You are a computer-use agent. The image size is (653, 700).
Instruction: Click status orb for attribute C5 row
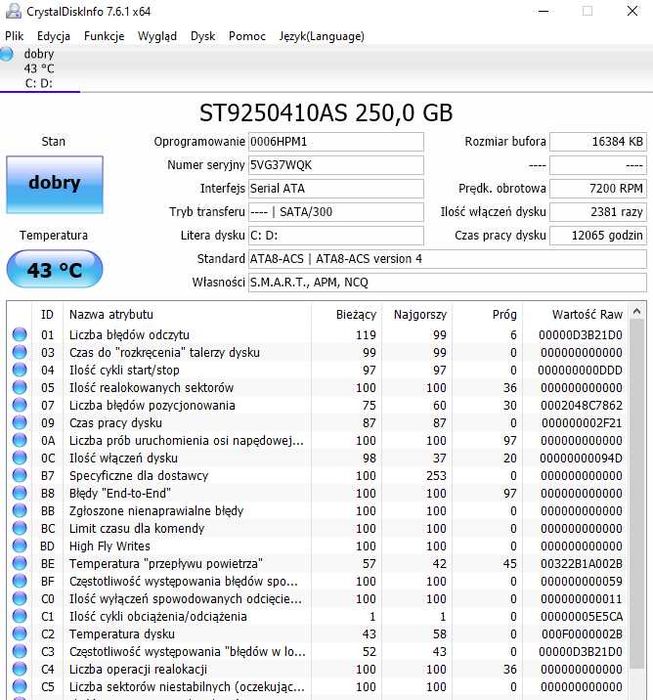point(19,686)
